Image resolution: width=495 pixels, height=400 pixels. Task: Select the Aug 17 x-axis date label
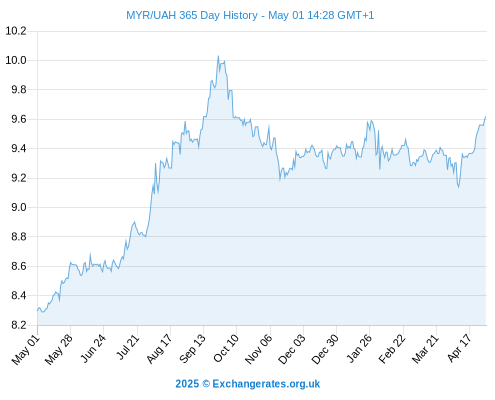coord(159,349)
